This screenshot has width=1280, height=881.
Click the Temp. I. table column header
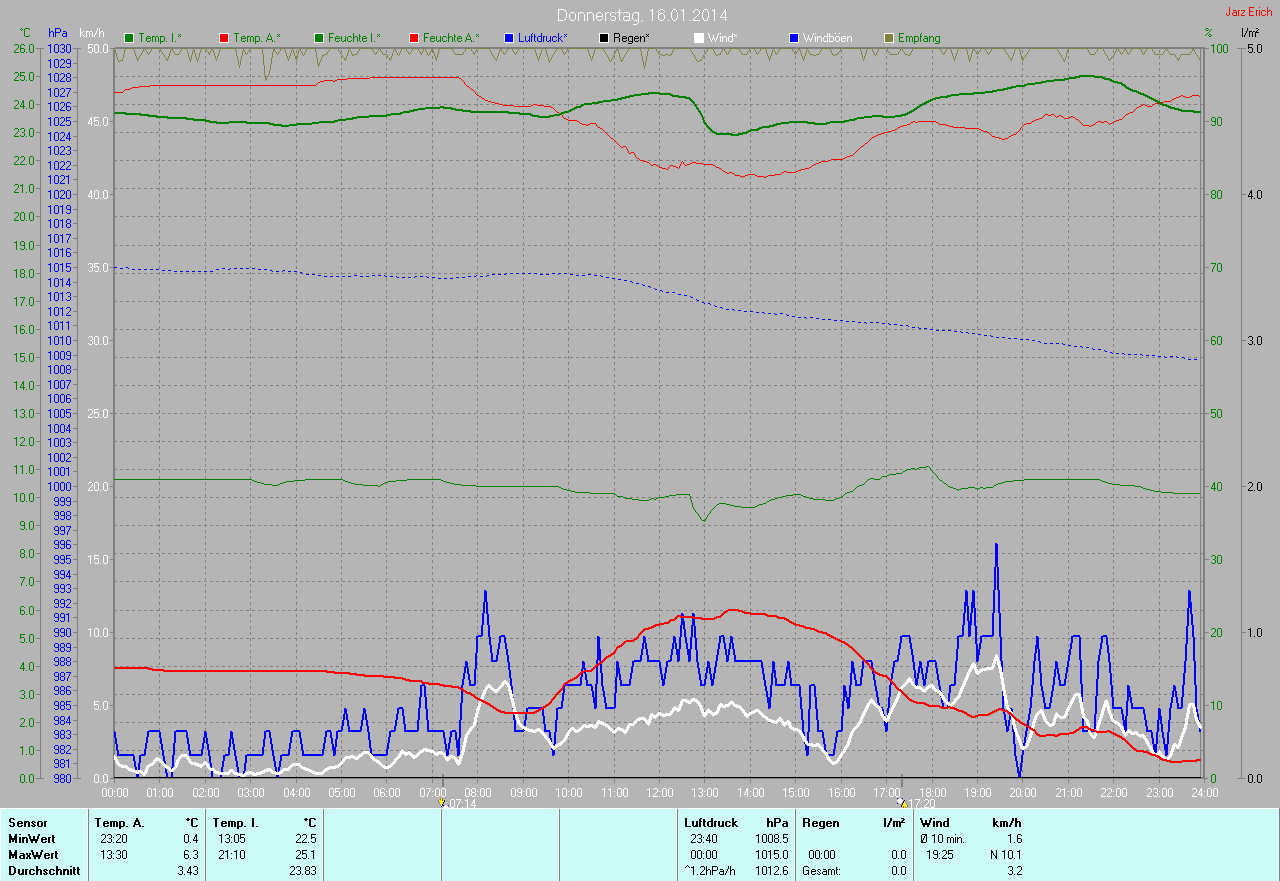[x=235, y=823]
